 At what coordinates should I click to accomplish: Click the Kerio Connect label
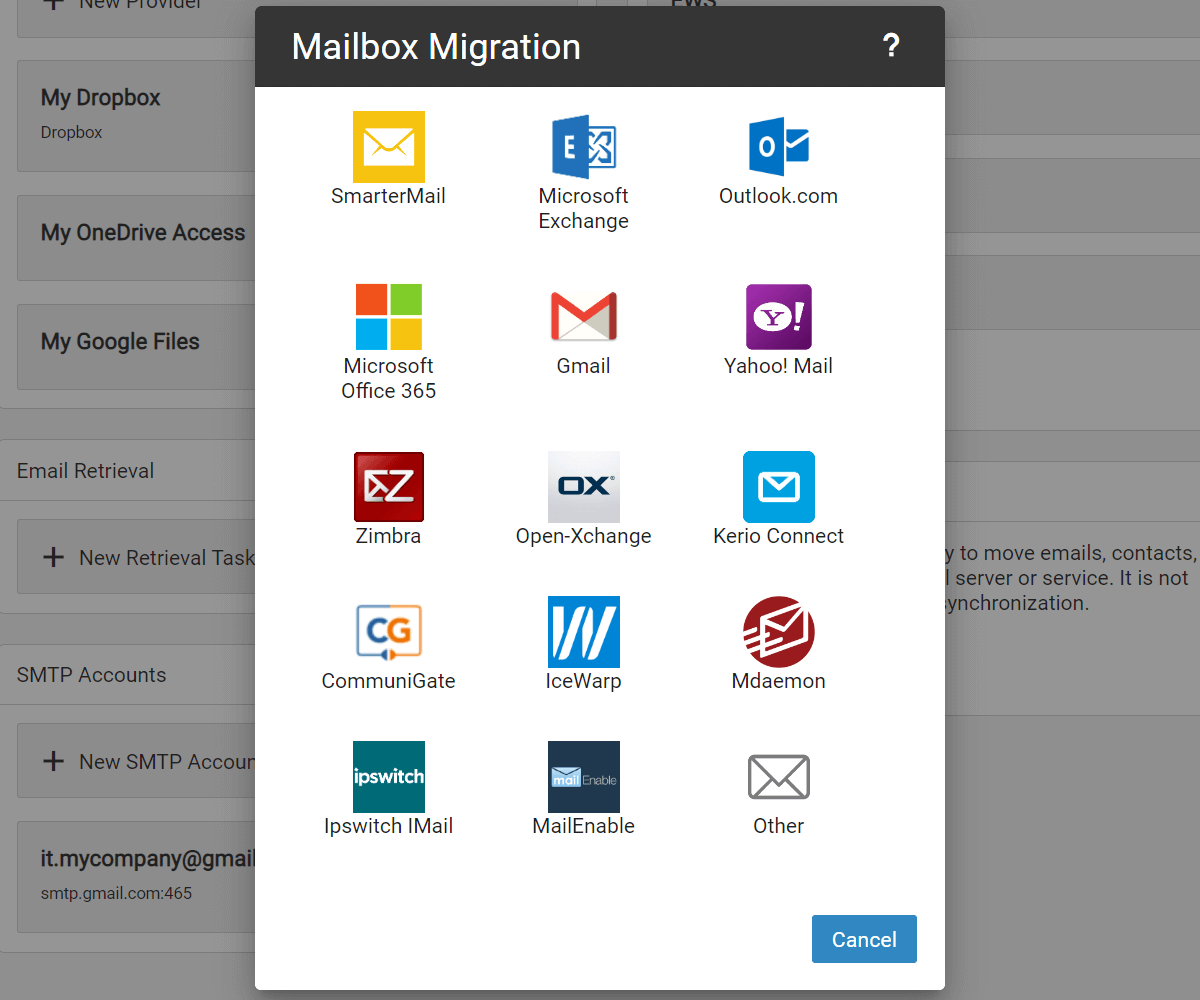779,536
